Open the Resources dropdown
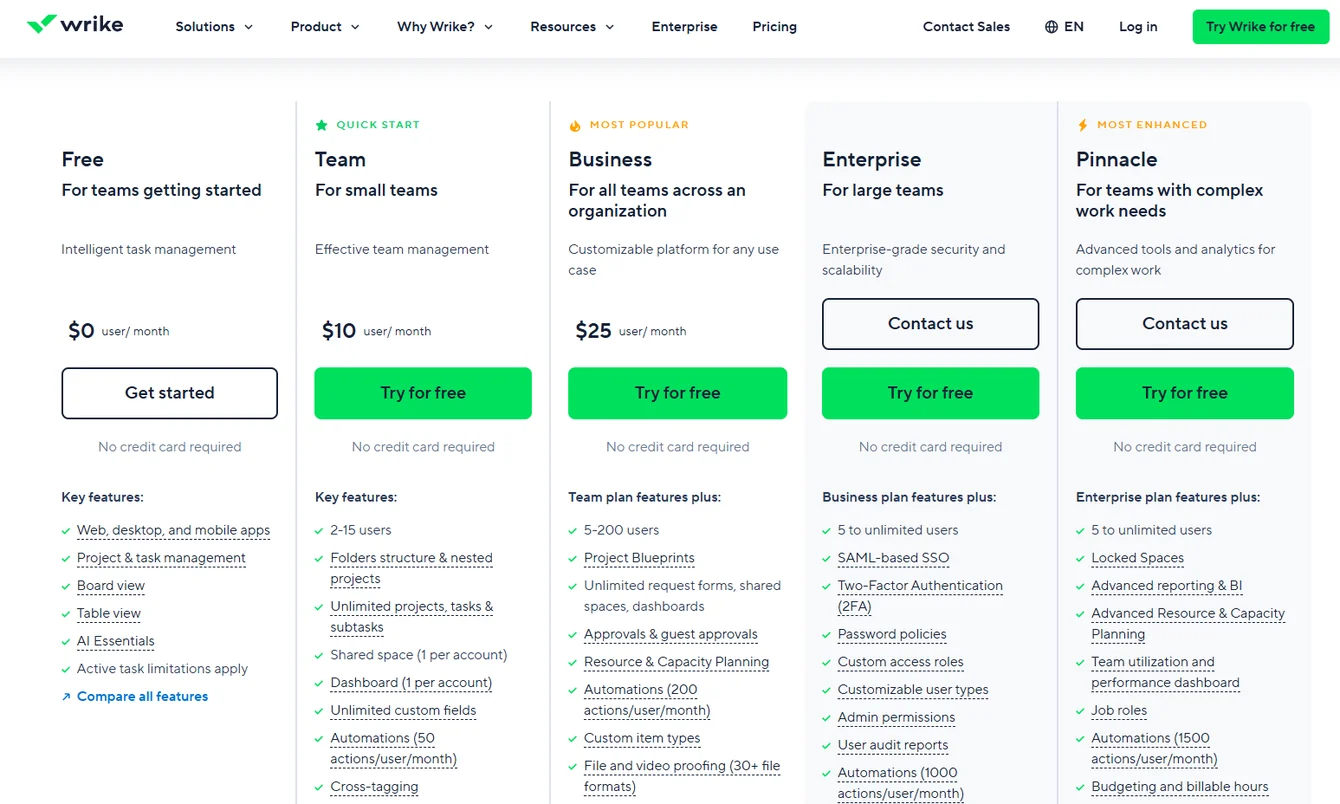Viewport: 1340px width, 804px height. pyautogui.click(x=572, y=27)
